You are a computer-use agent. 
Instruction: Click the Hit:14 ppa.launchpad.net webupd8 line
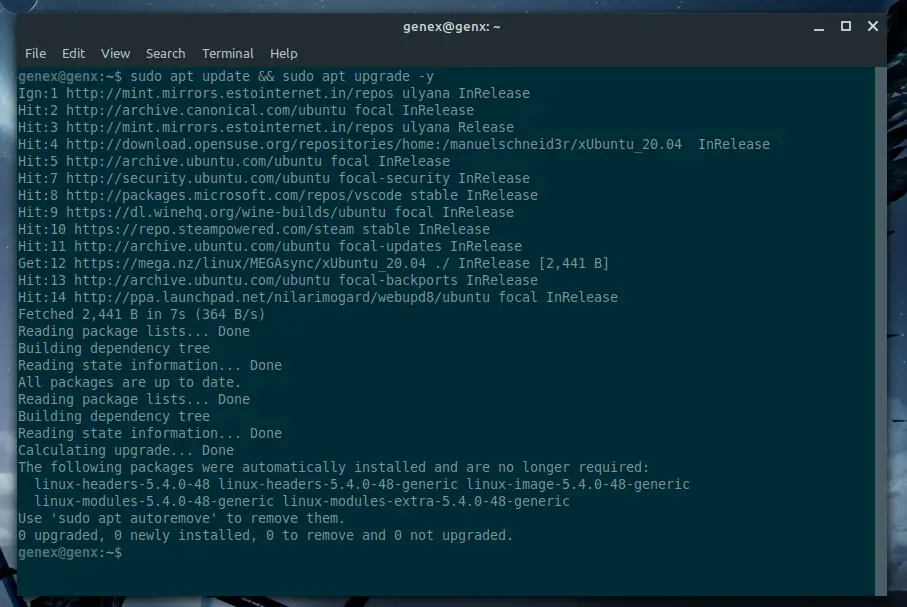pos(318,297)
